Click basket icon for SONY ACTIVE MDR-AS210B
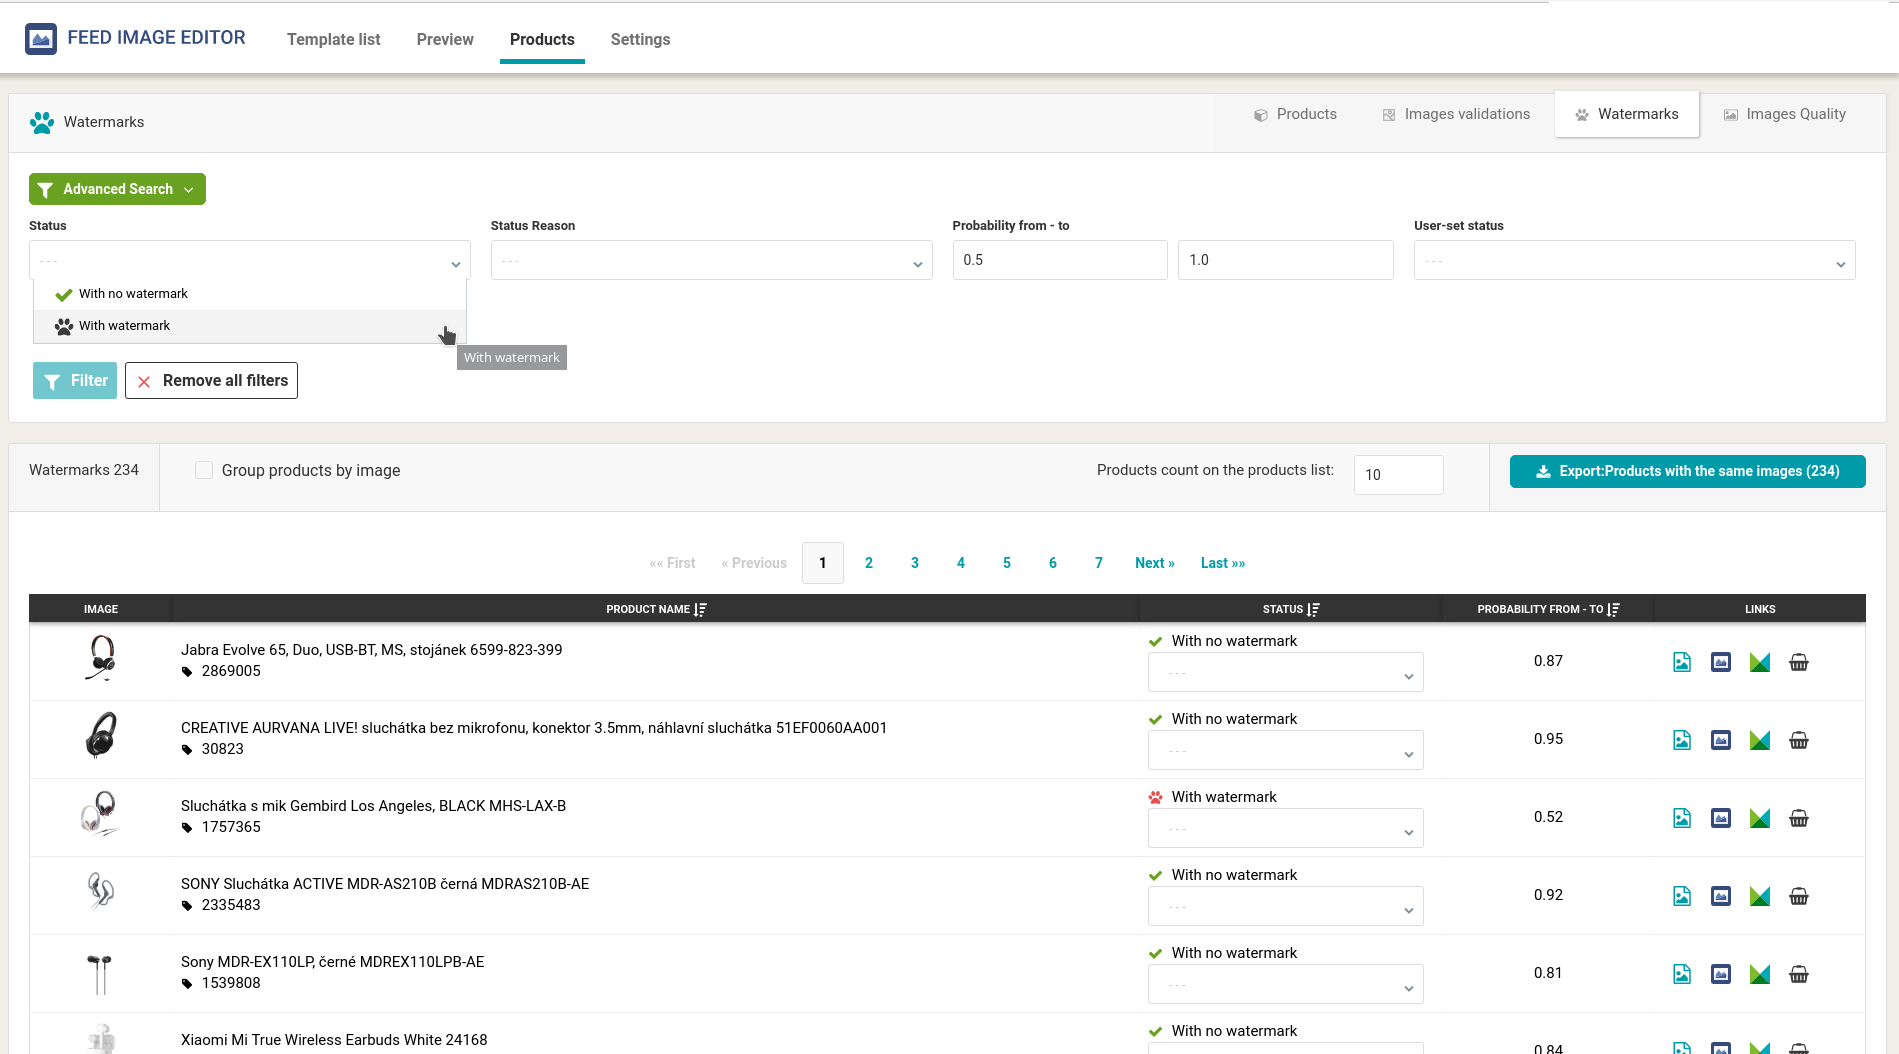This screenshot has width=1899, height=1054. (1799, 896)
